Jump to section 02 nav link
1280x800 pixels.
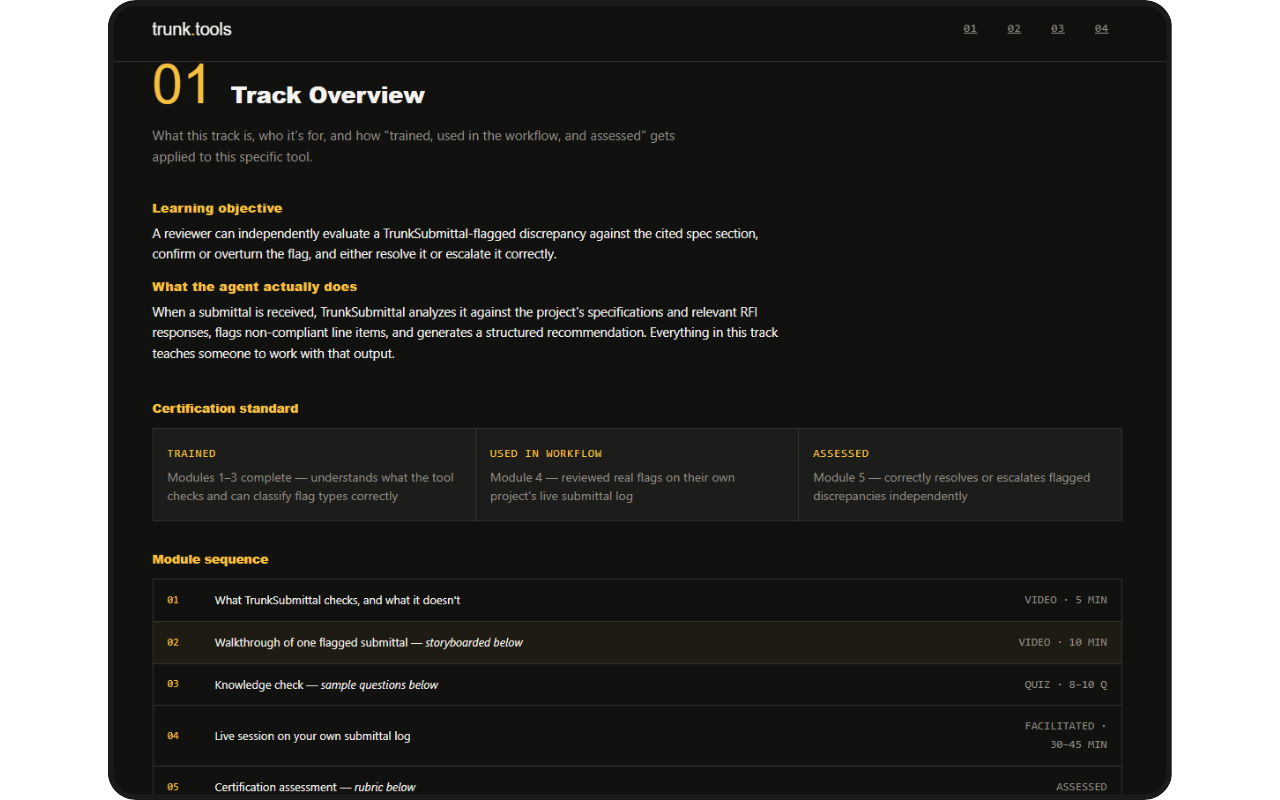[x=1014, y=29]
